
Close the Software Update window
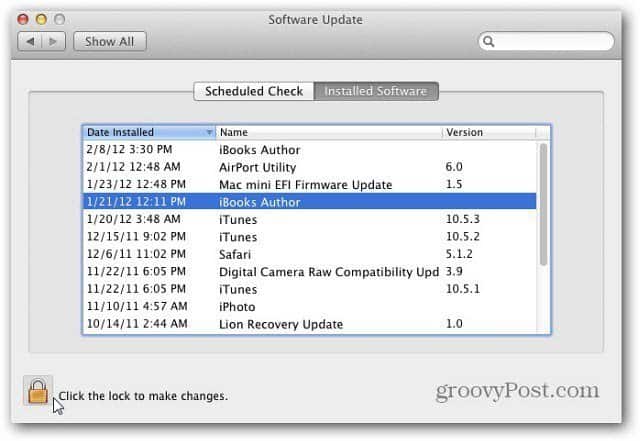click(23, 19)
